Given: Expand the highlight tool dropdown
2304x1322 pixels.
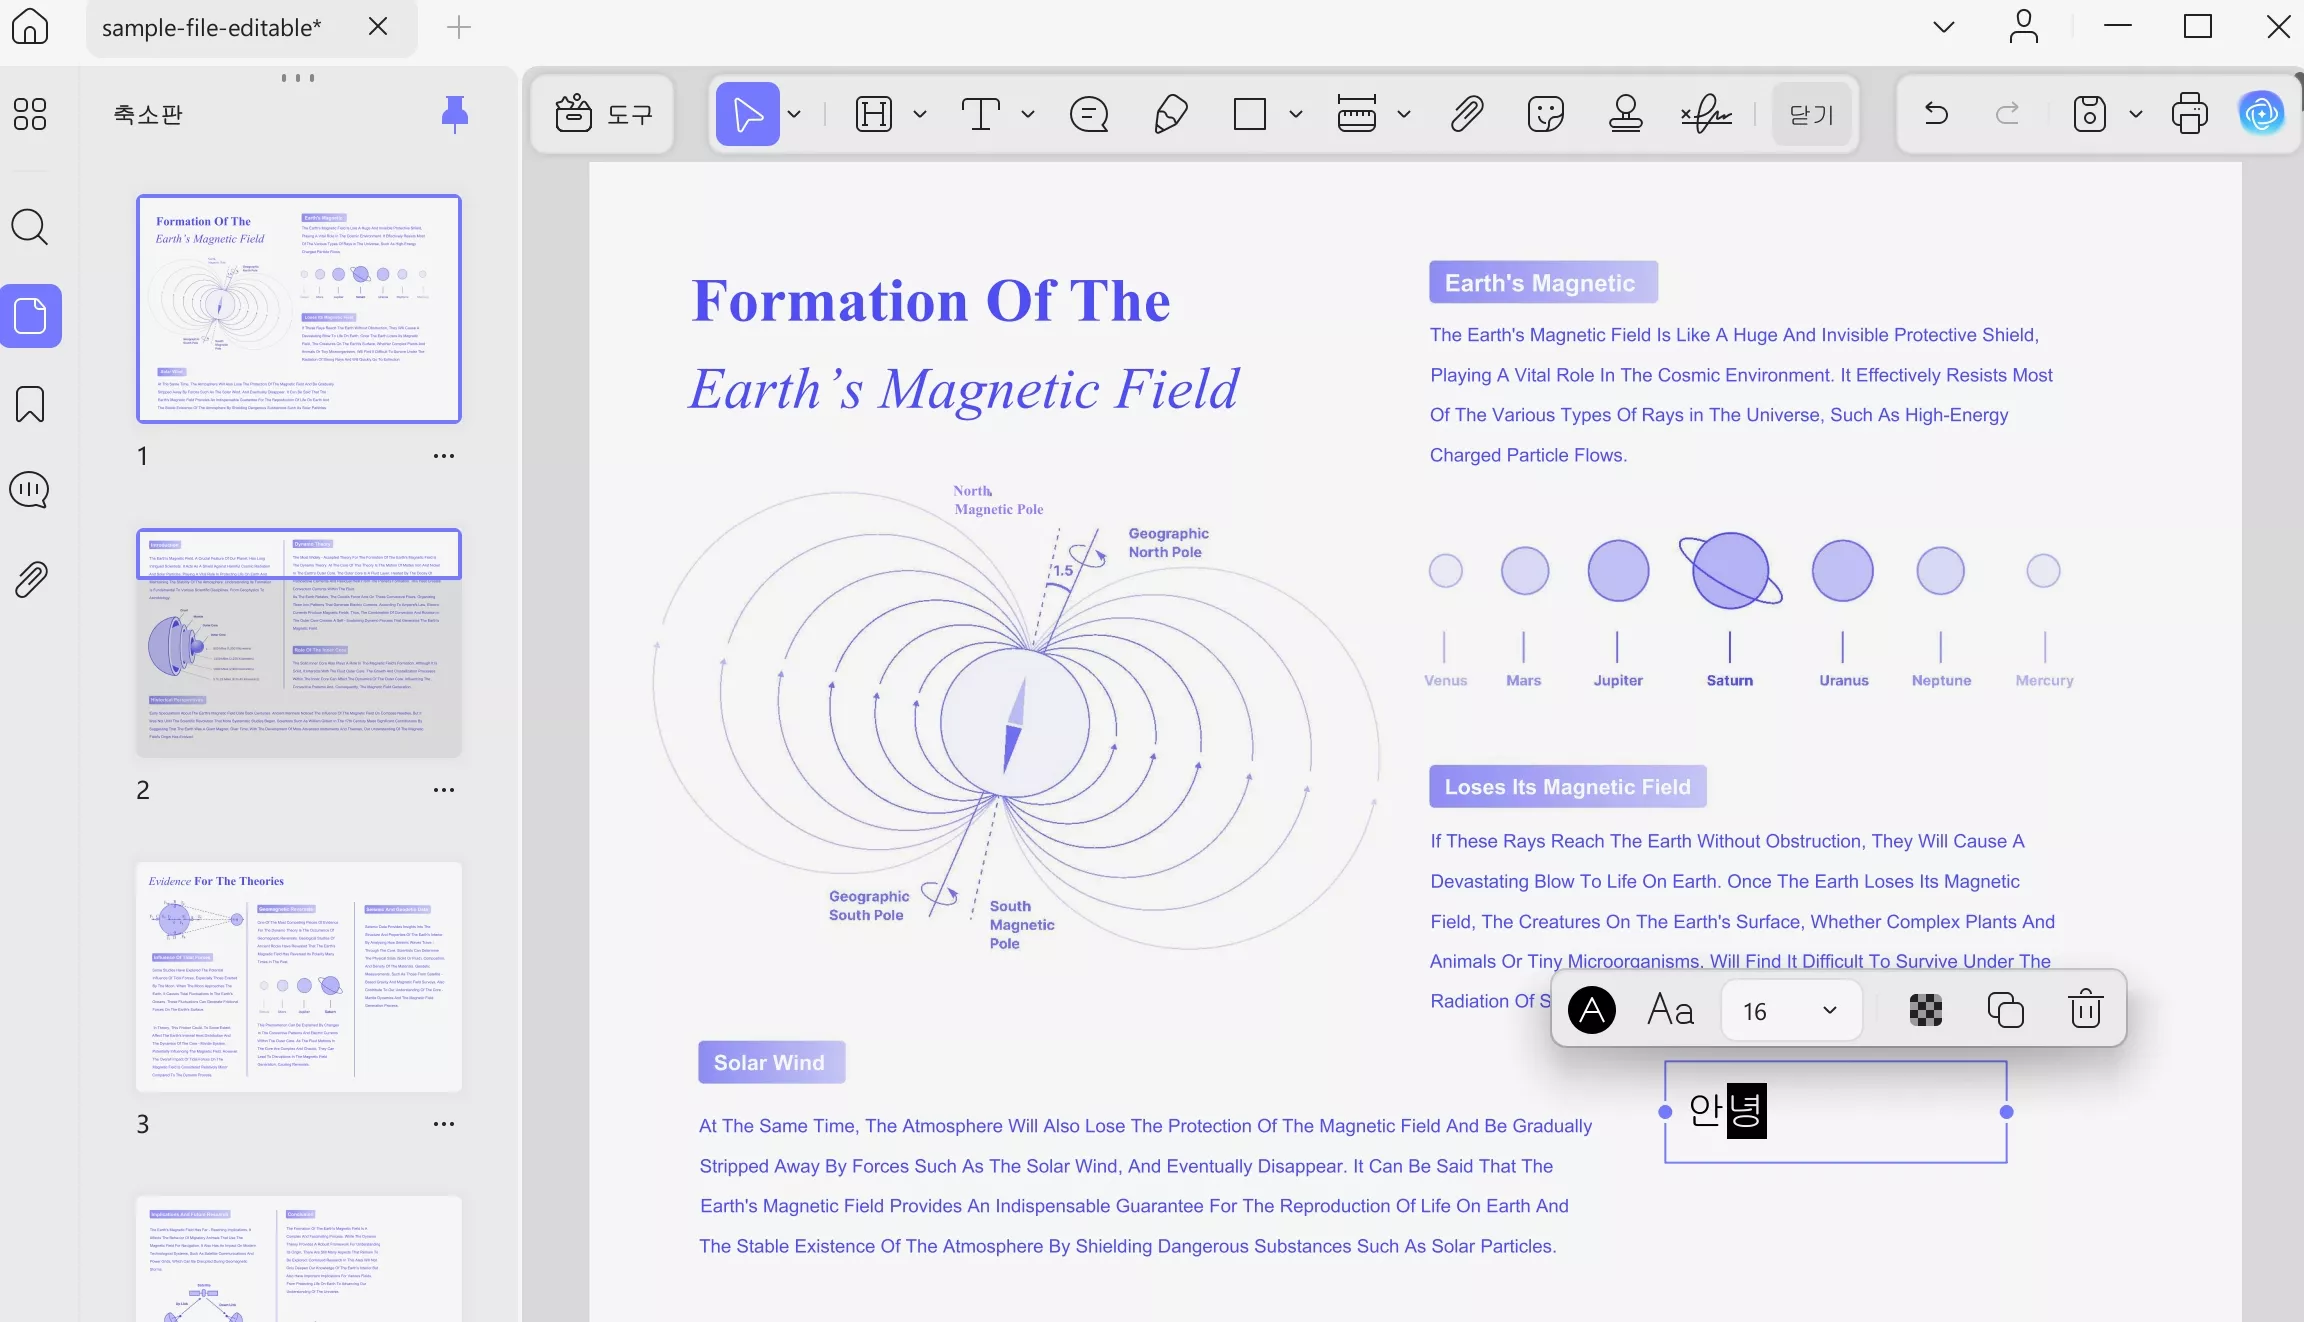Looking at the screenshot, I should 920,114.
